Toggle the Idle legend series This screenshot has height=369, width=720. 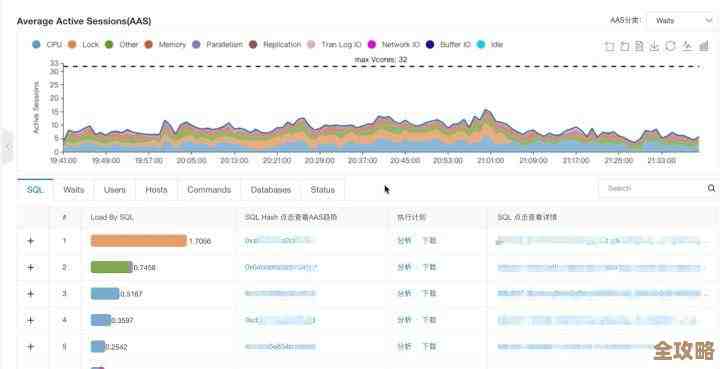point(490,45)
